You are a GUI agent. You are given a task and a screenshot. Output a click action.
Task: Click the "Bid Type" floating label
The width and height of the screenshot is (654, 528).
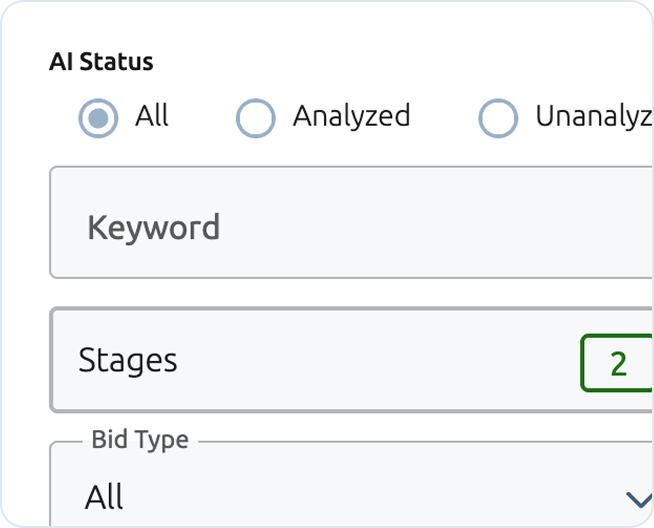pos(139,439)
